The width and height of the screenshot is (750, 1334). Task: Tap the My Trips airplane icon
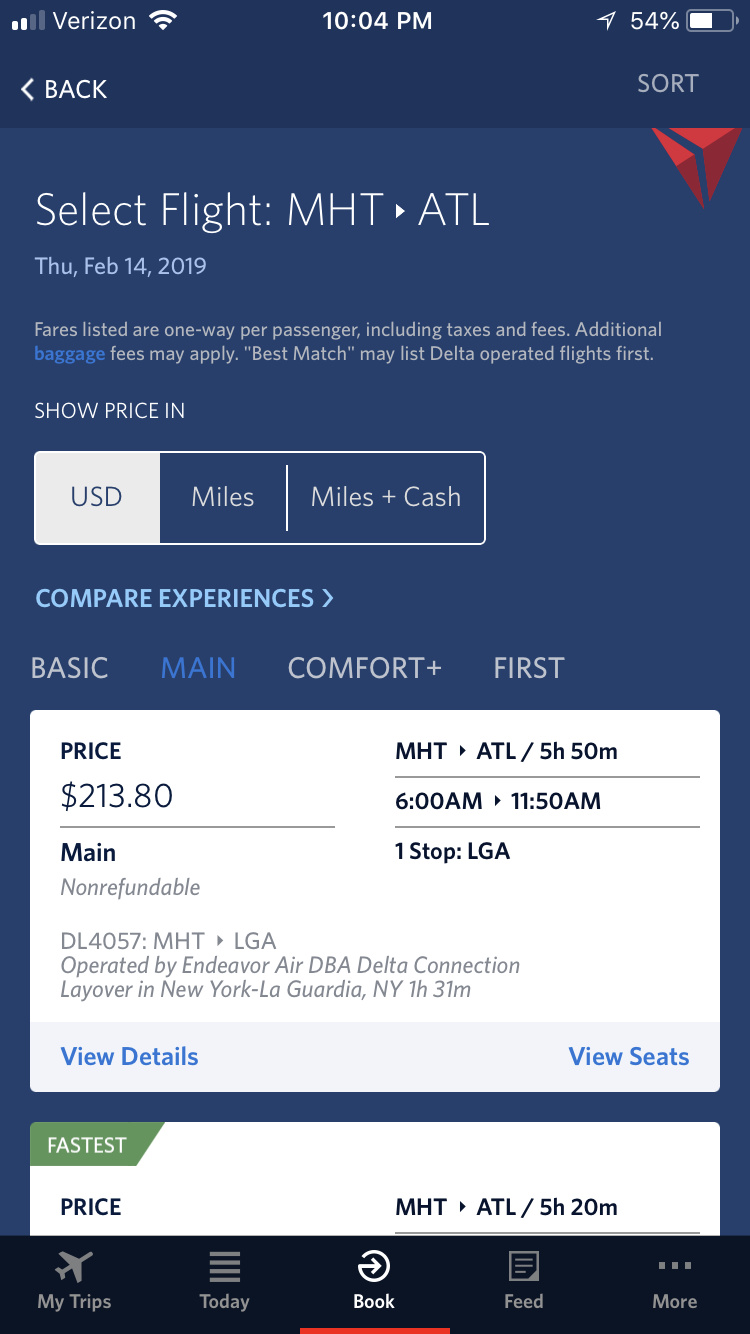tap(74, 1268)
